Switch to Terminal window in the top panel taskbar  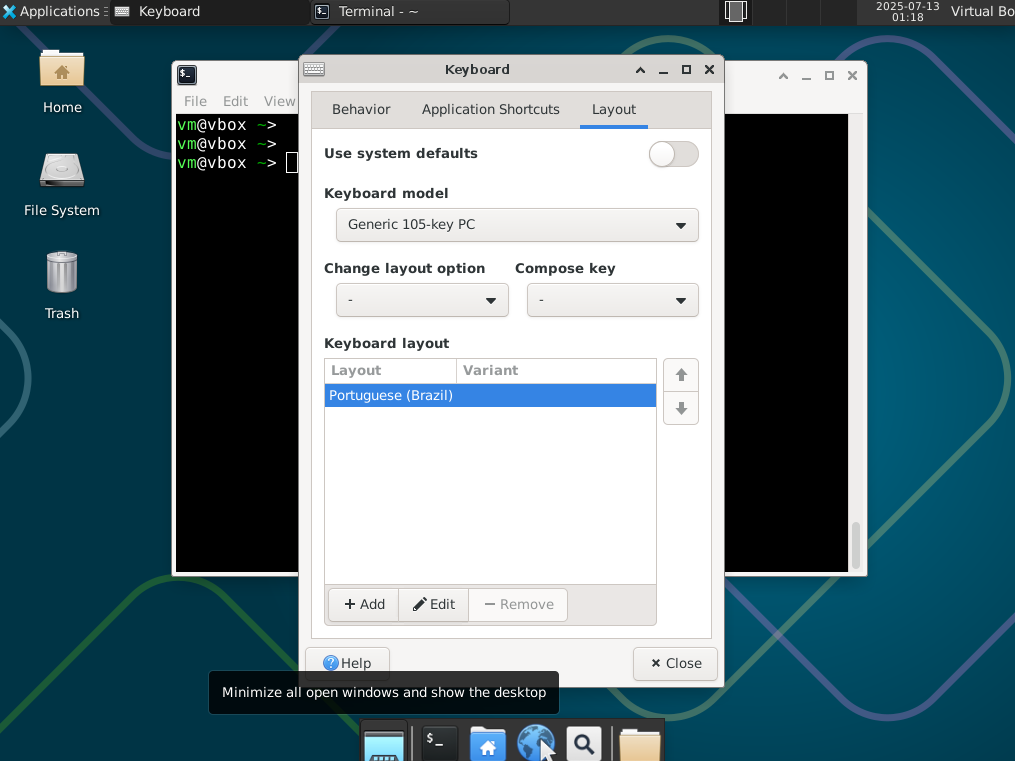click(410, 12)
